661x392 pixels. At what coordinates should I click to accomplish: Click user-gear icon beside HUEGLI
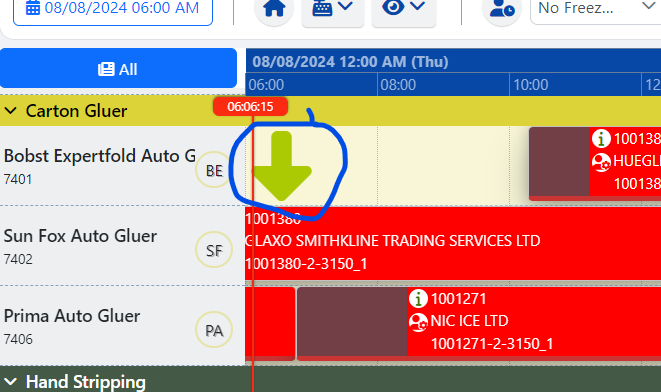click(601, 162)
